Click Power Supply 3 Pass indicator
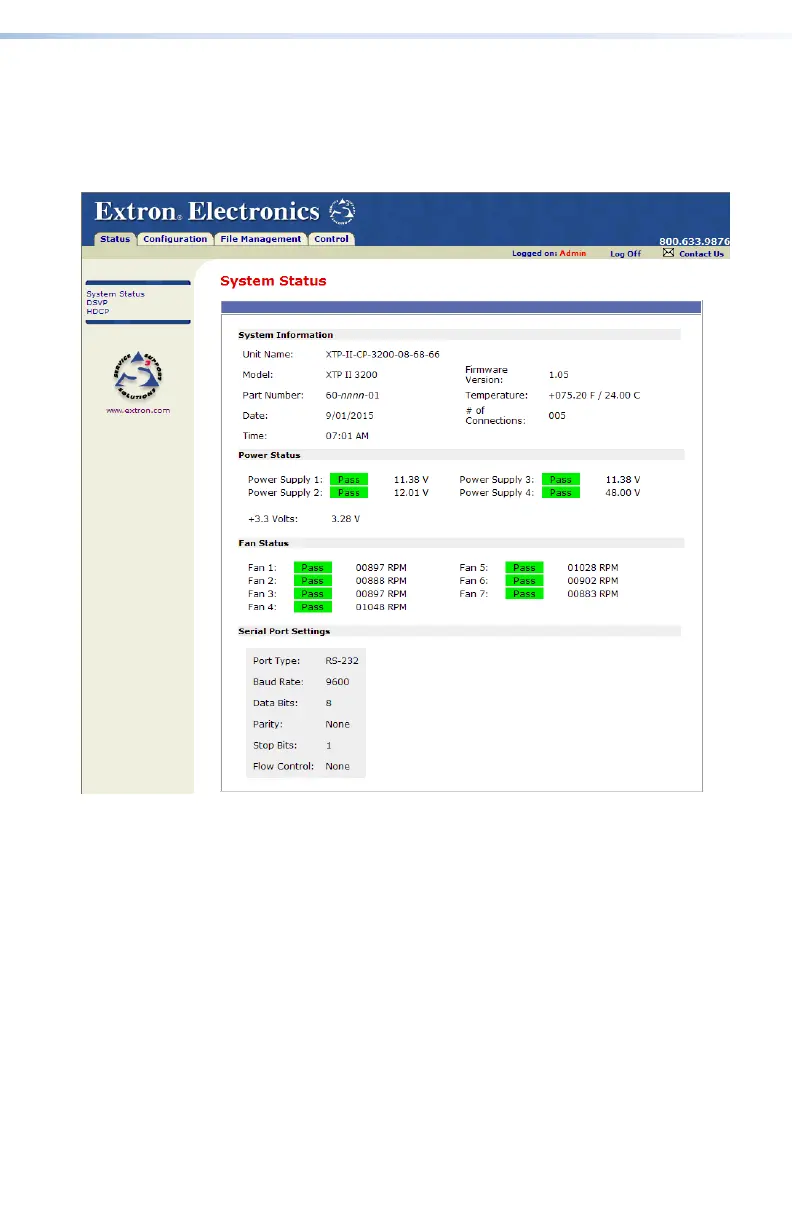The height and width of the screenshot is (1224, 792). tap(560, 480)
